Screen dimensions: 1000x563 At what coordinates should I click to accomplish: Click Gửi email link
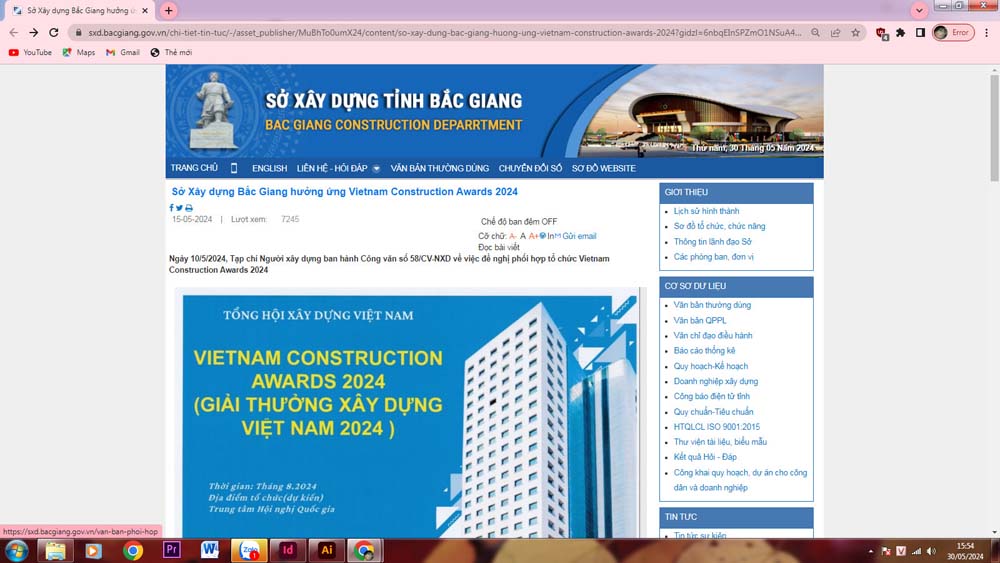579,236
